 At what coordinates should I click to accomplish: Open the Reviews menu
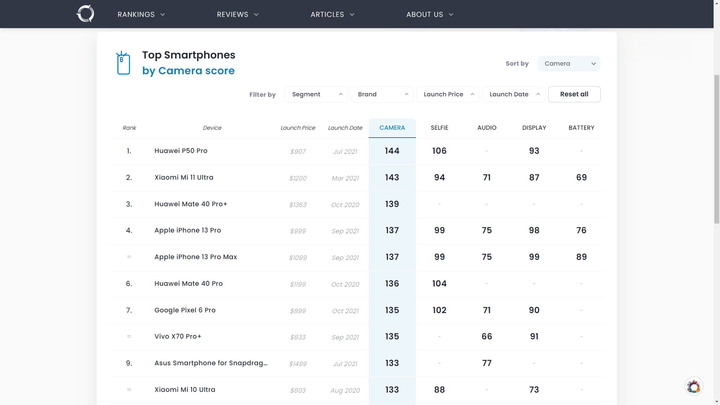pyautogui.click(x=237, y=14)
